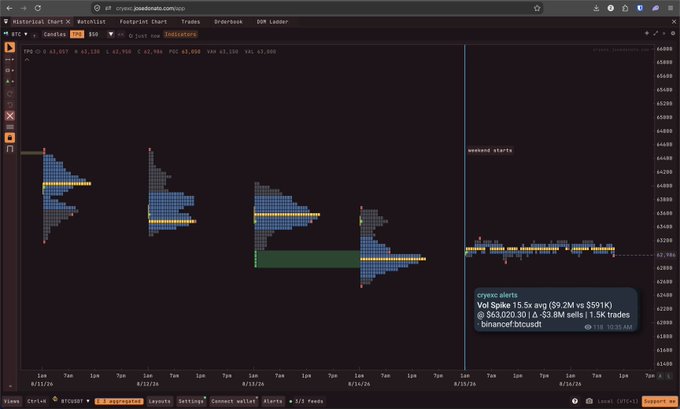Open the browser downloads icon
Screen dimensions: 680x409
(x=596, y=8)
